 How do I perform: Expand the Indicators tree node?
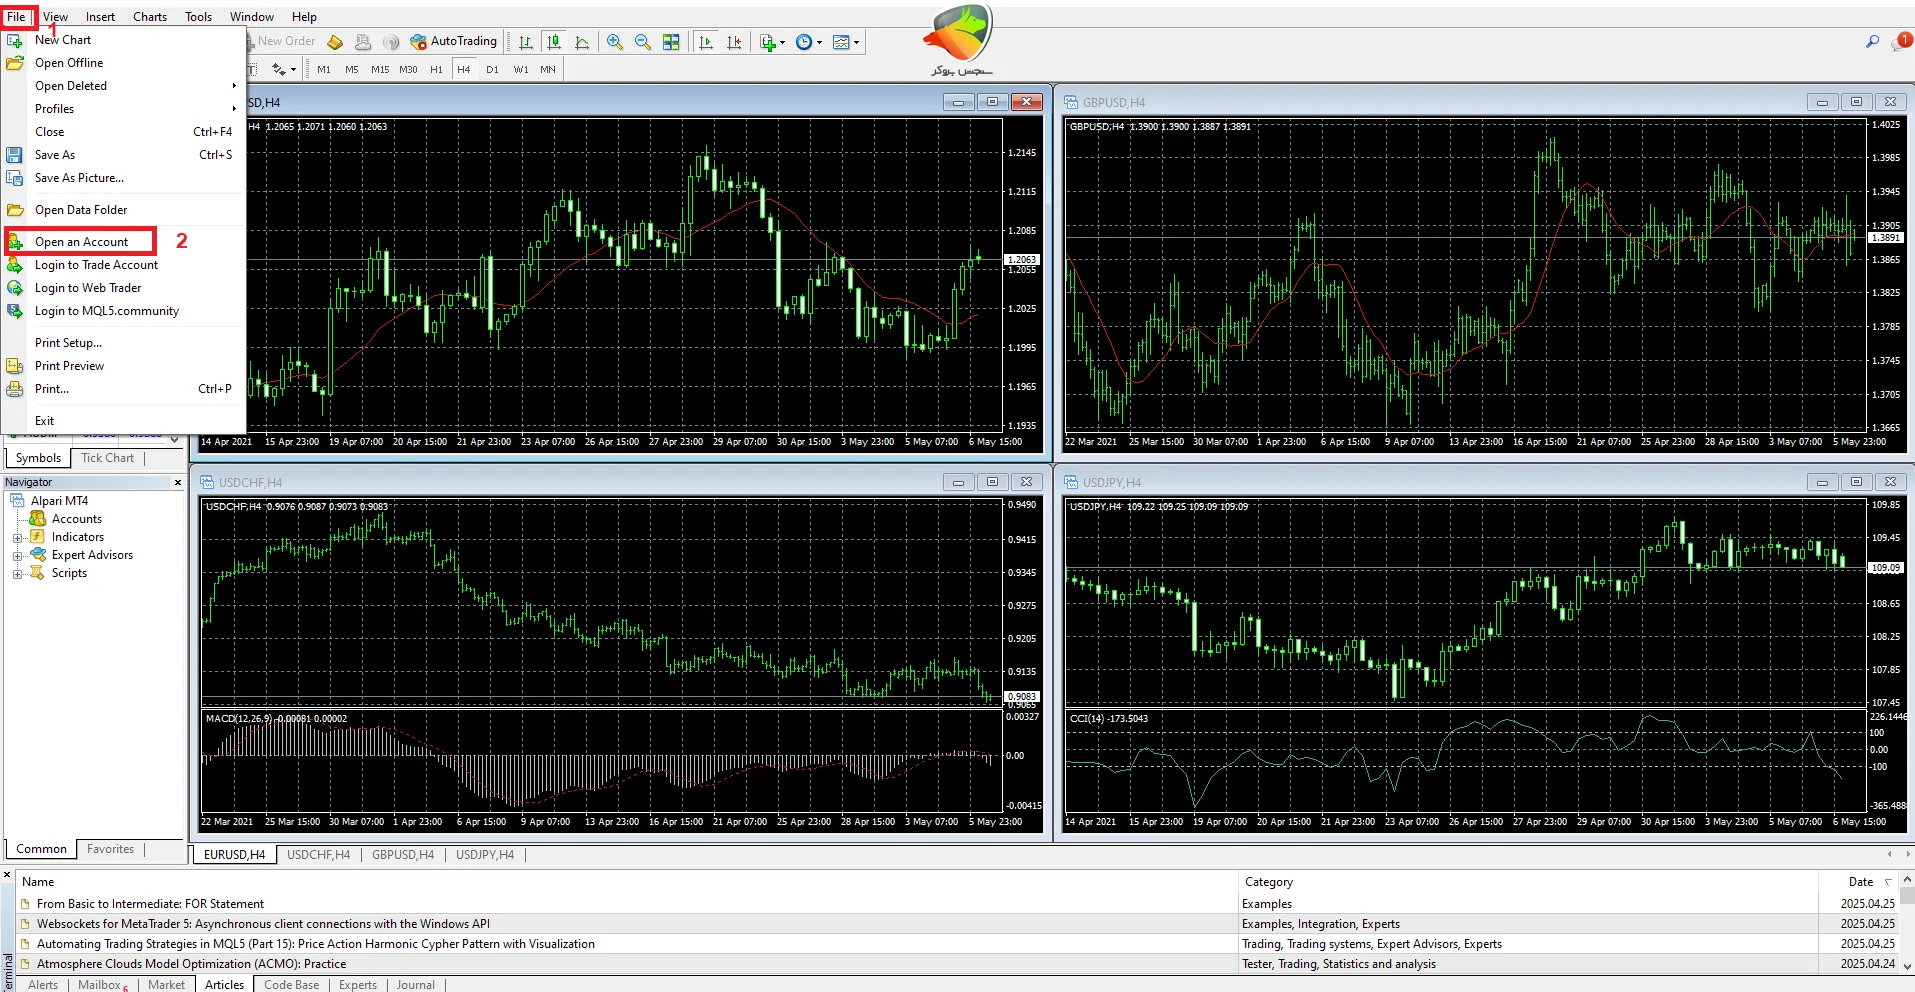[17, 538]
